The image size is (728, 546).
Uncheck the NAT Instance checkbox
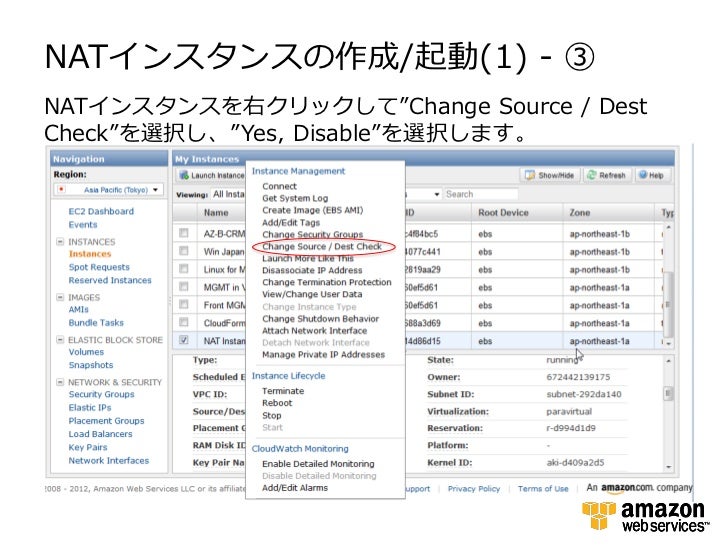pos(184,340)
